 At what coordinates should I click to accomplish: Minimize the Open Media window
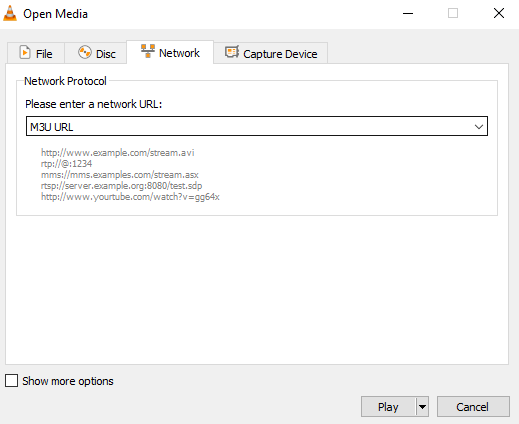point(408,14)
